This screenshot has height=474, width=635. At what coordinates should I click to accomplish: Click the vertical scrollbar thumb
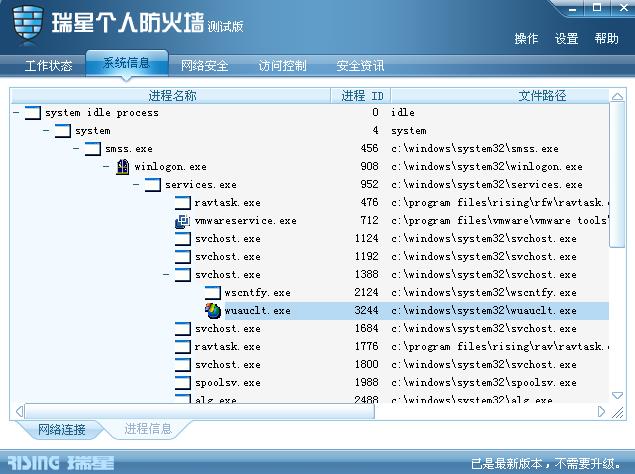pyautogui.click(x=617, y=175)
